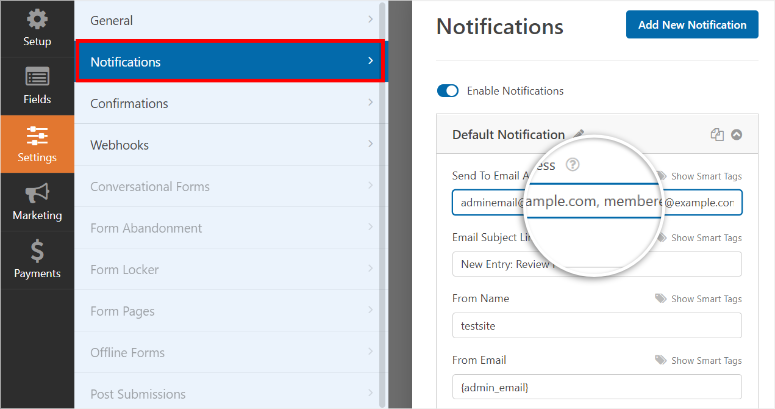Click the From Email smart tag icon
Viewport: 775px width, 409px height.
(661, 360)
